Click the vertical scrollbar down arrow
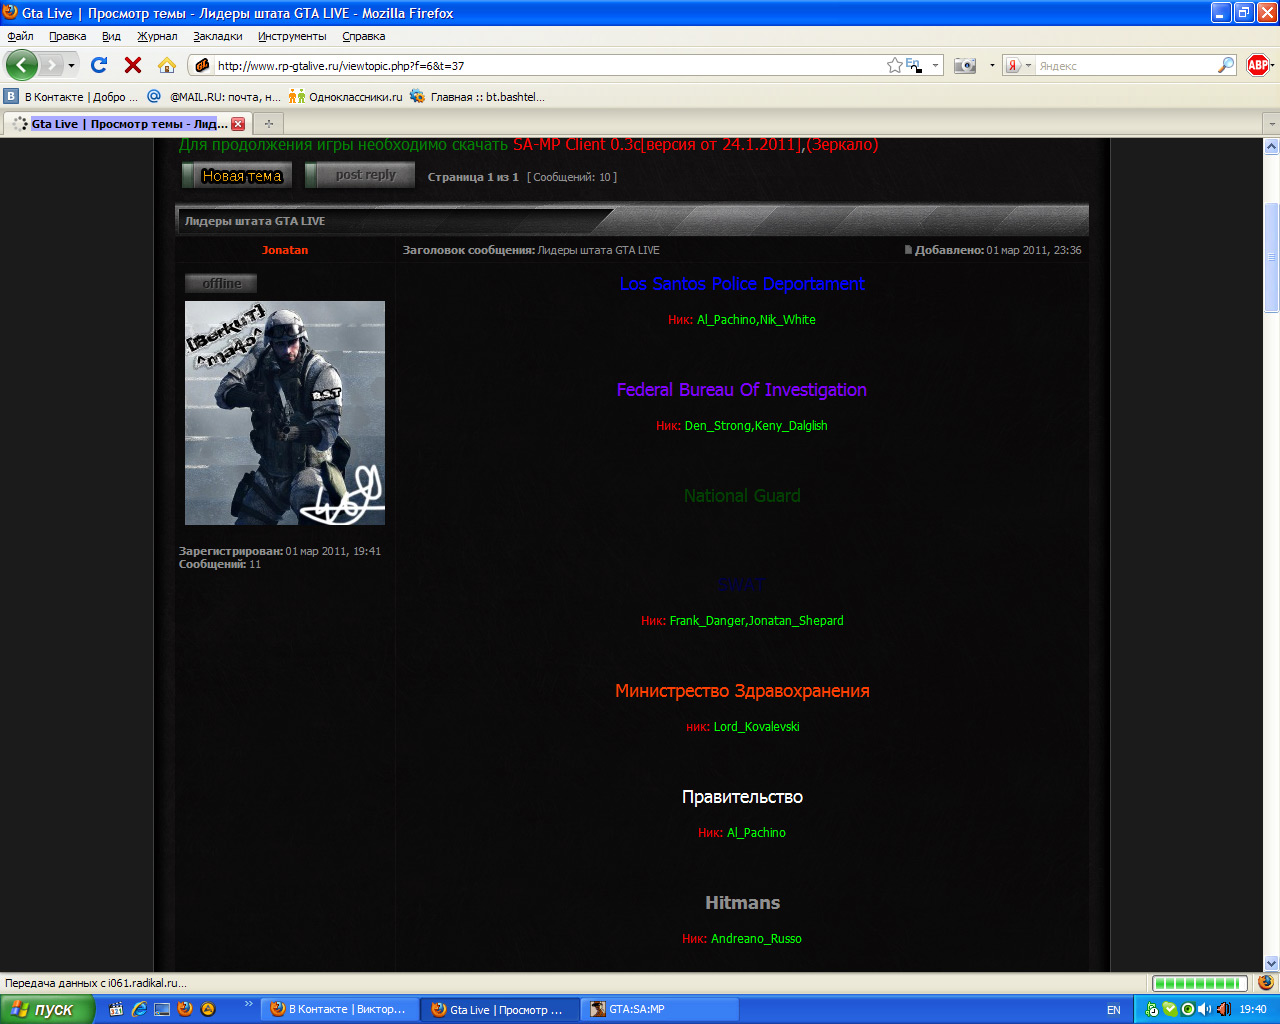 point(1271,963)
